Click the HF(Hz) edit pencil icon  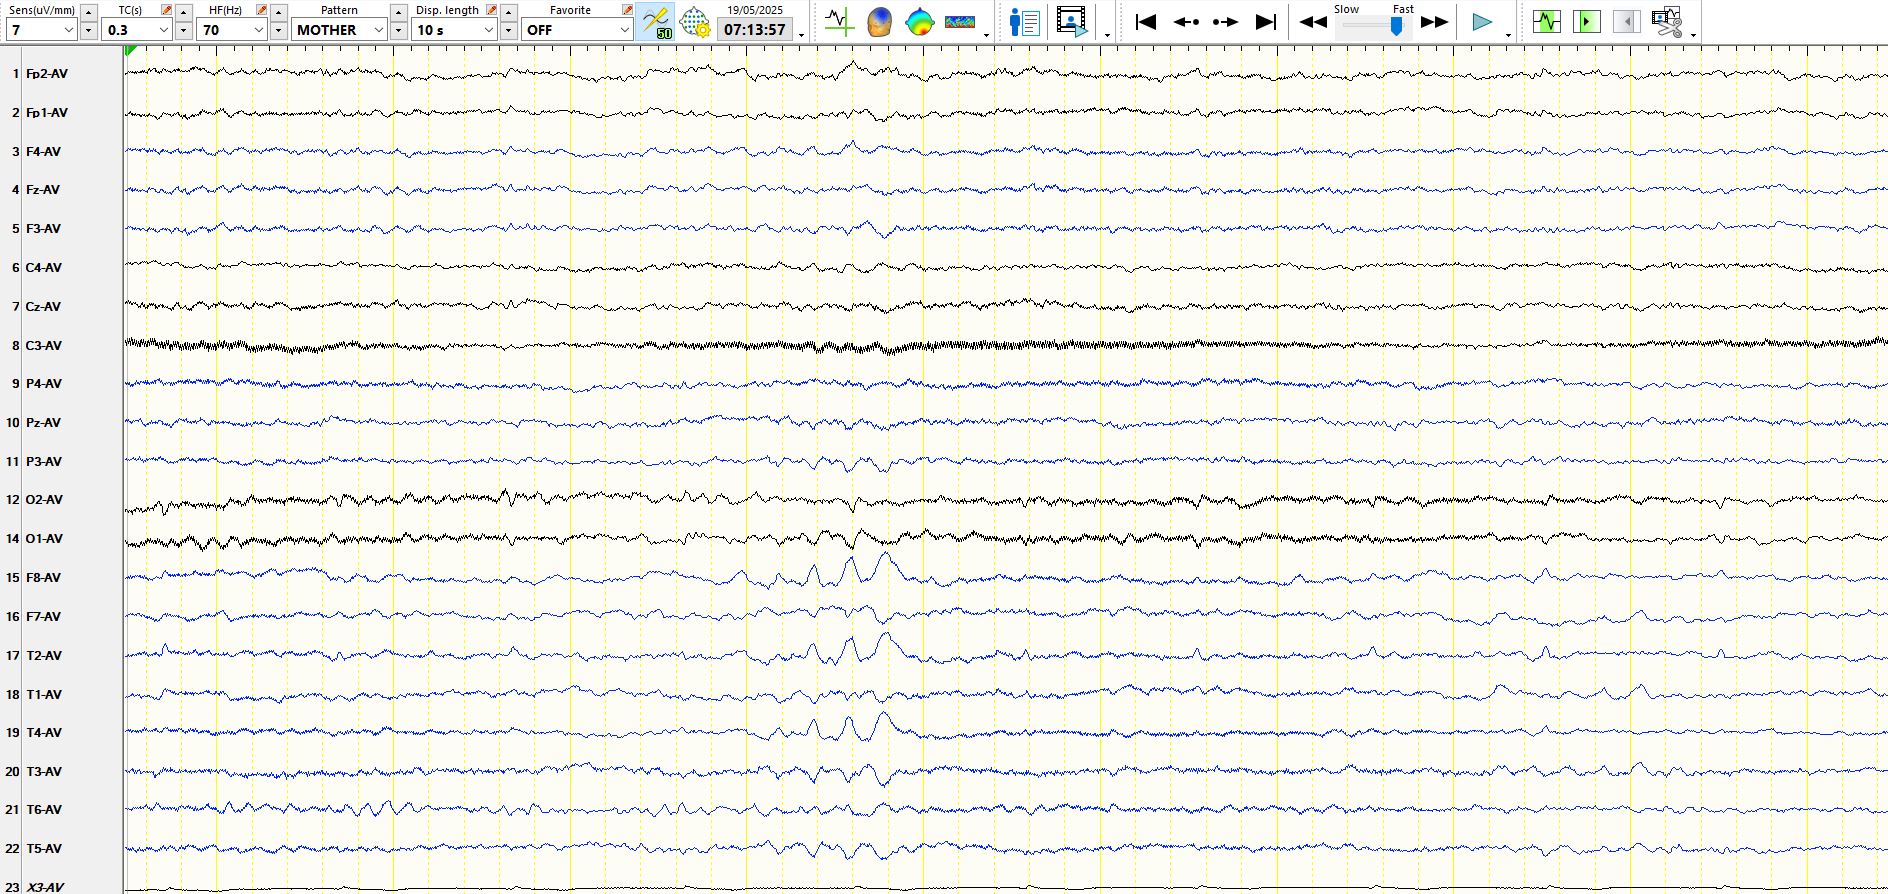[261, 10]
